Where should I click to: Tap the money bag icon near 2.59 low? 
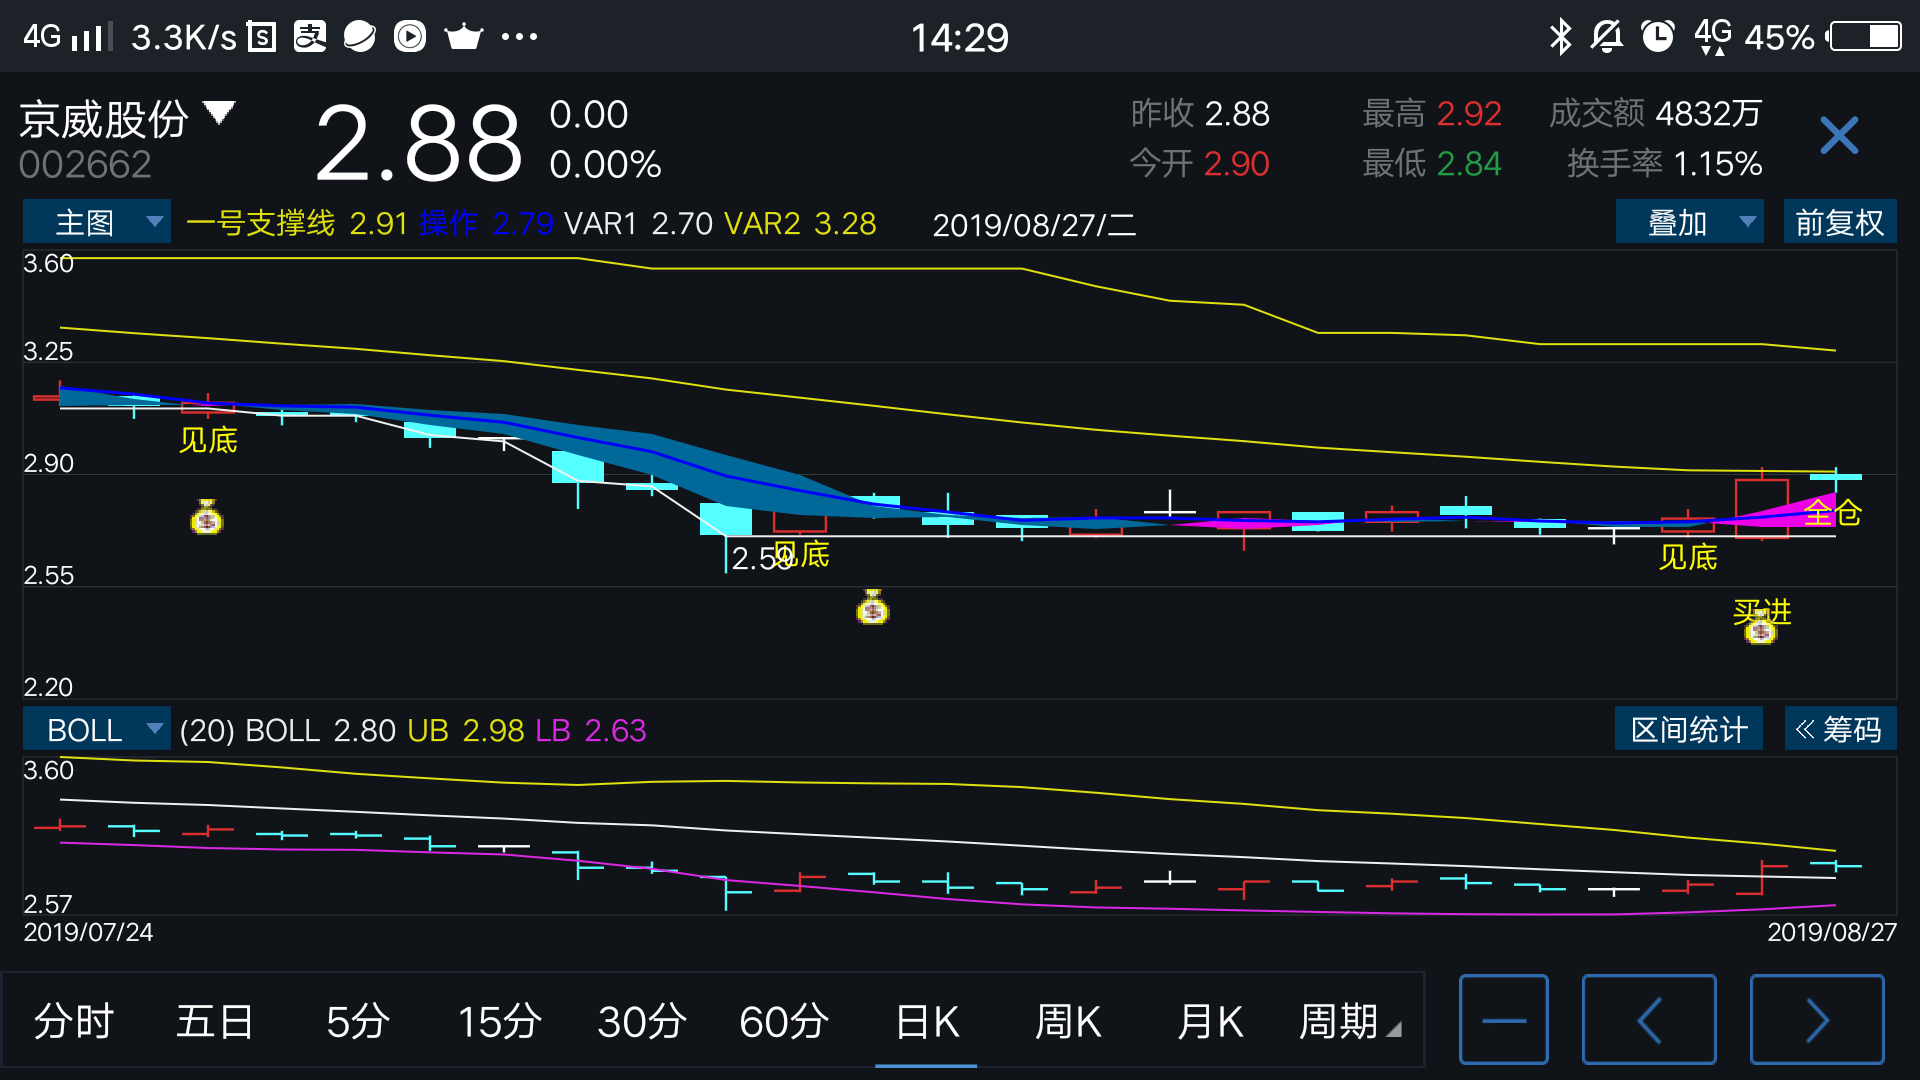click(873, 607)
